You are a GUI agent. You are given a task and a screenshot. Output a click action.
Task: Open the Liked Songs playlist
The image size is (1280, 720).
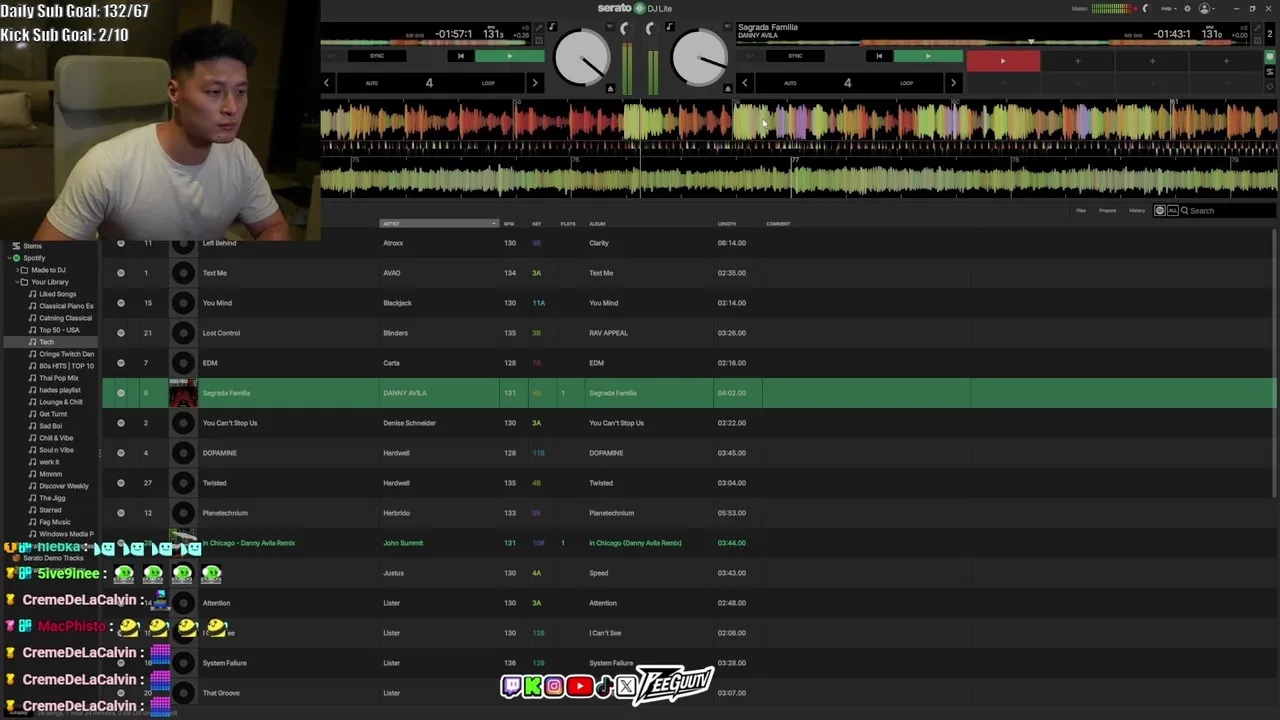click(x=57, y=294)
